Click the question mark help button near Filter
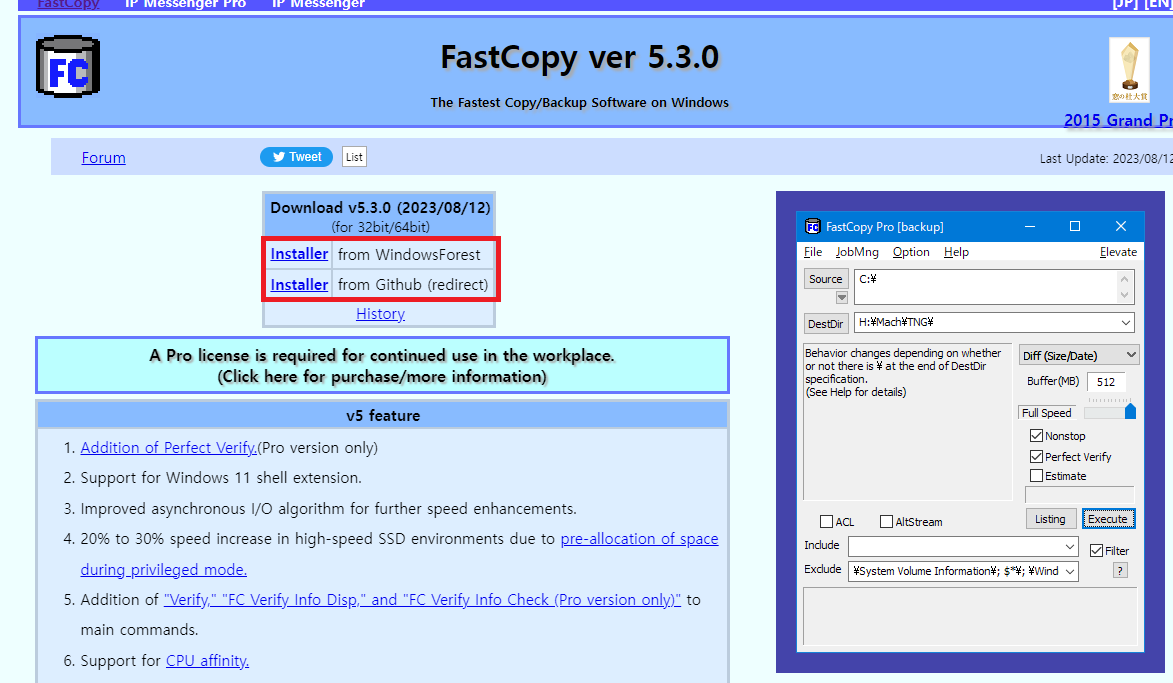This screenshot has height=683, width=1173. tap(1120, 571)
